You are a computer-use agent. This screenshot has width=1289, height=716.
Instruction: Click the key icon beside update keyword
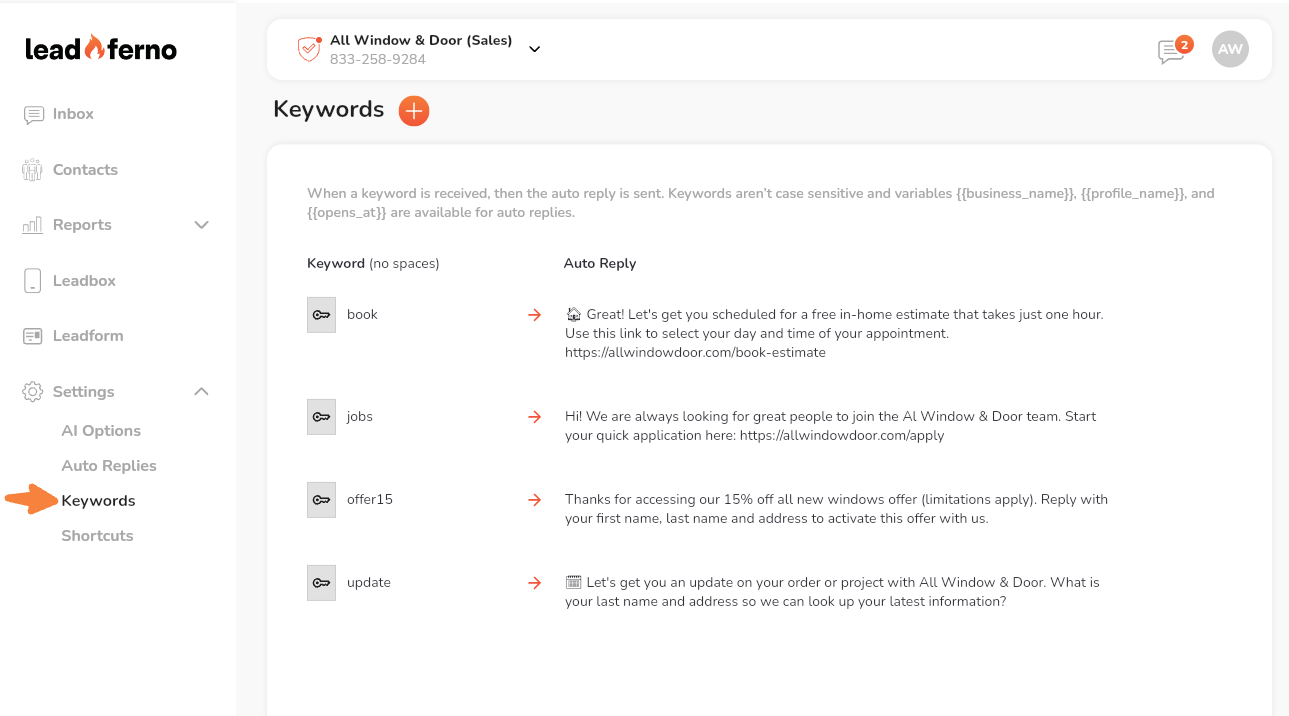coord(321,583)
